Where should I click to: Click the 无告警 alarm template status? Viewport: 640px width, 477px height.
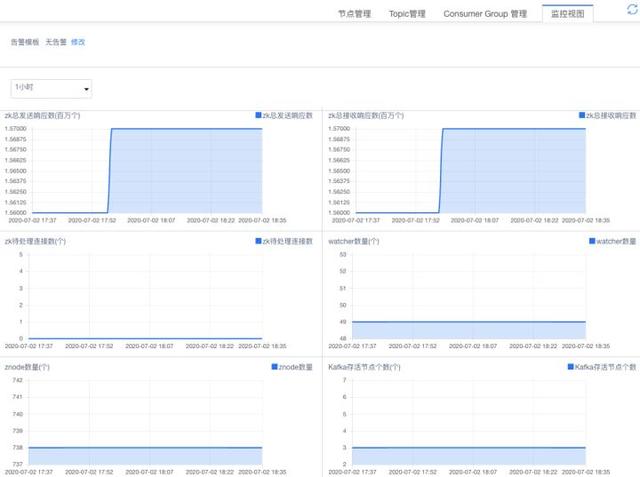point(55,42)
